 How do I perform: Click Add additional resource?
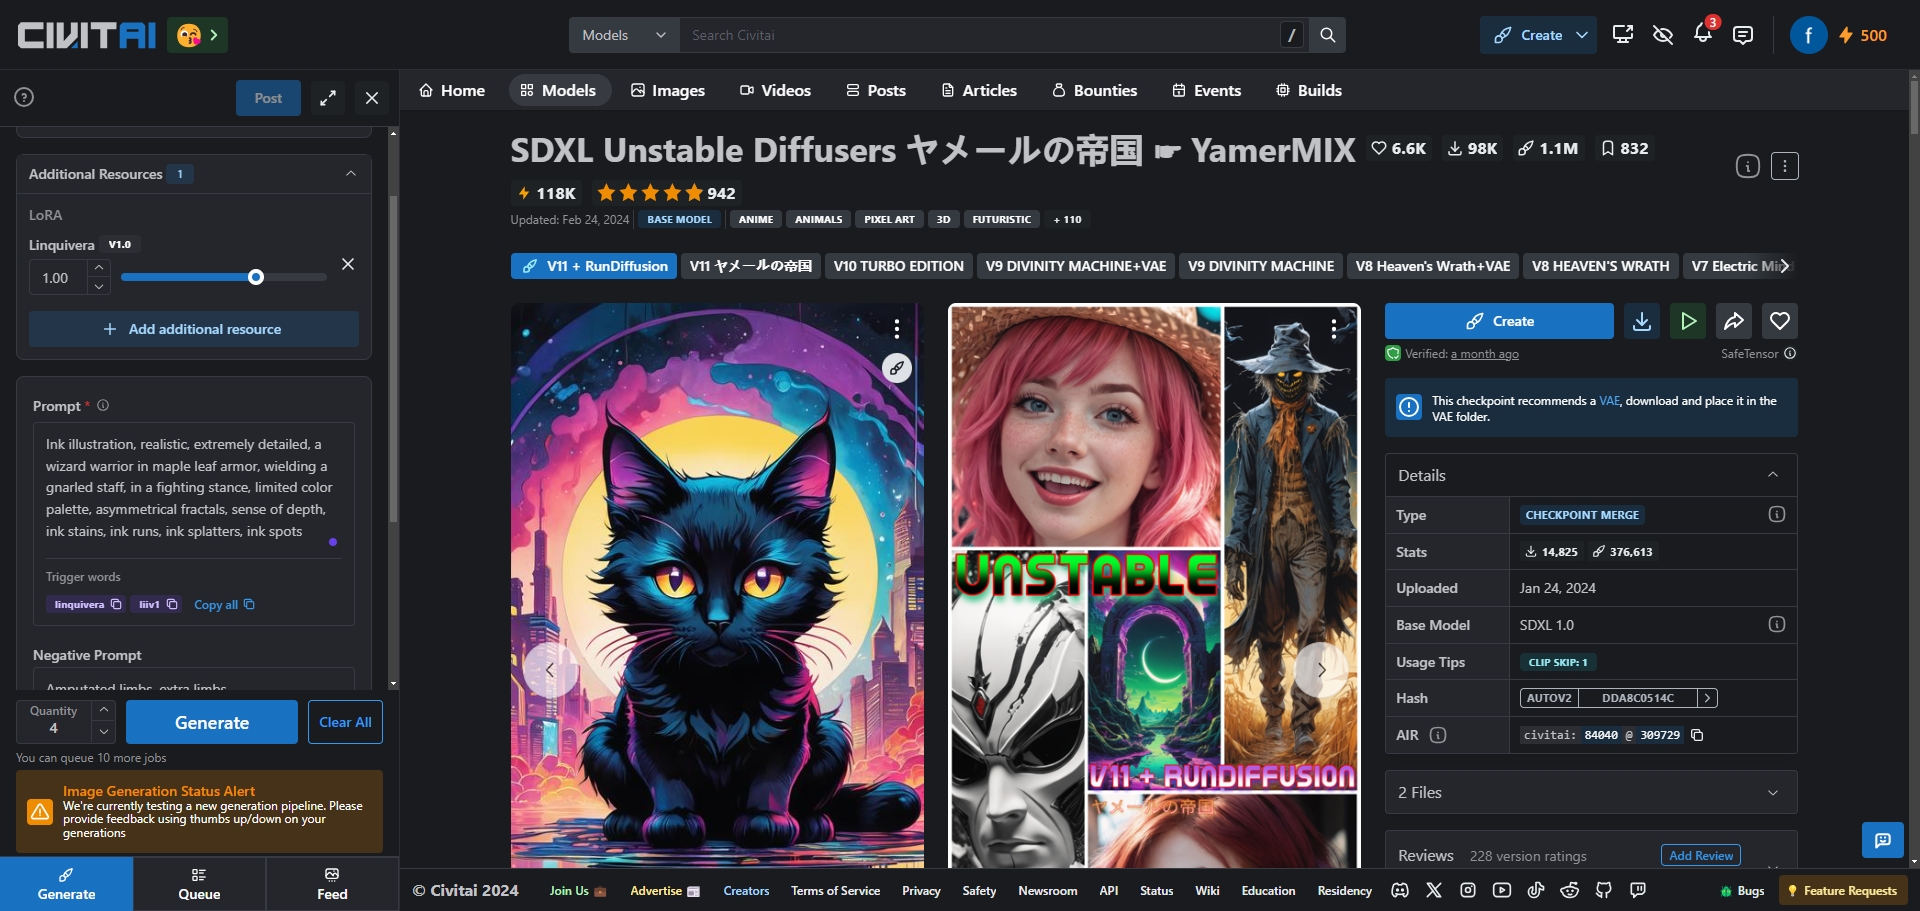click(x=194, y=329)
